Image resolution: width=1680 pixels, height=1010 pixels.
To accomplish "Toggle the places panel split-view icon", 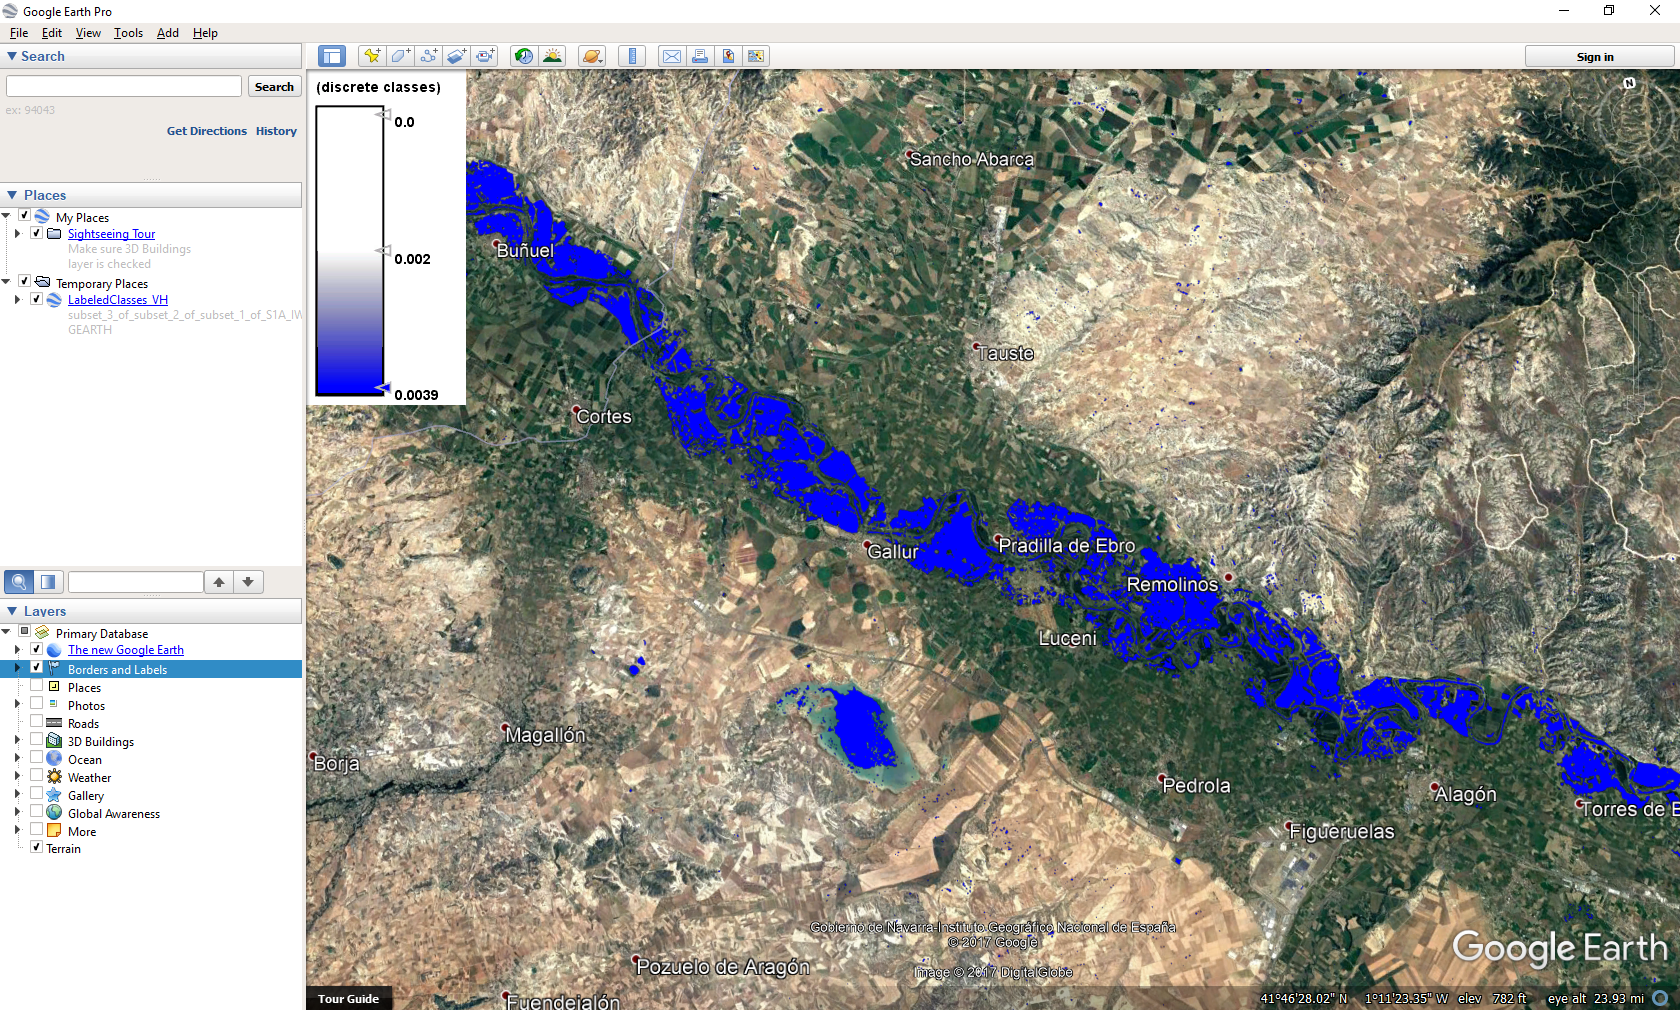I will [48, 582].
